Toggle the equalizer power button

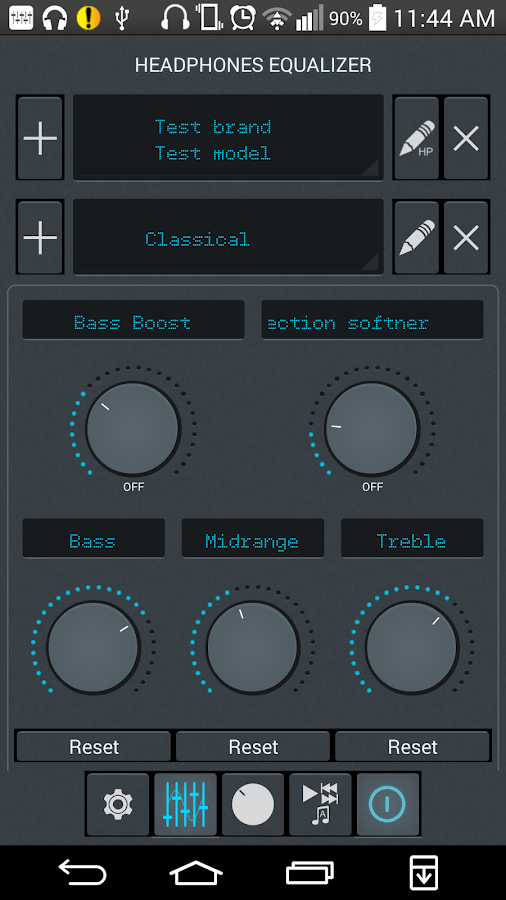point(388,804)
